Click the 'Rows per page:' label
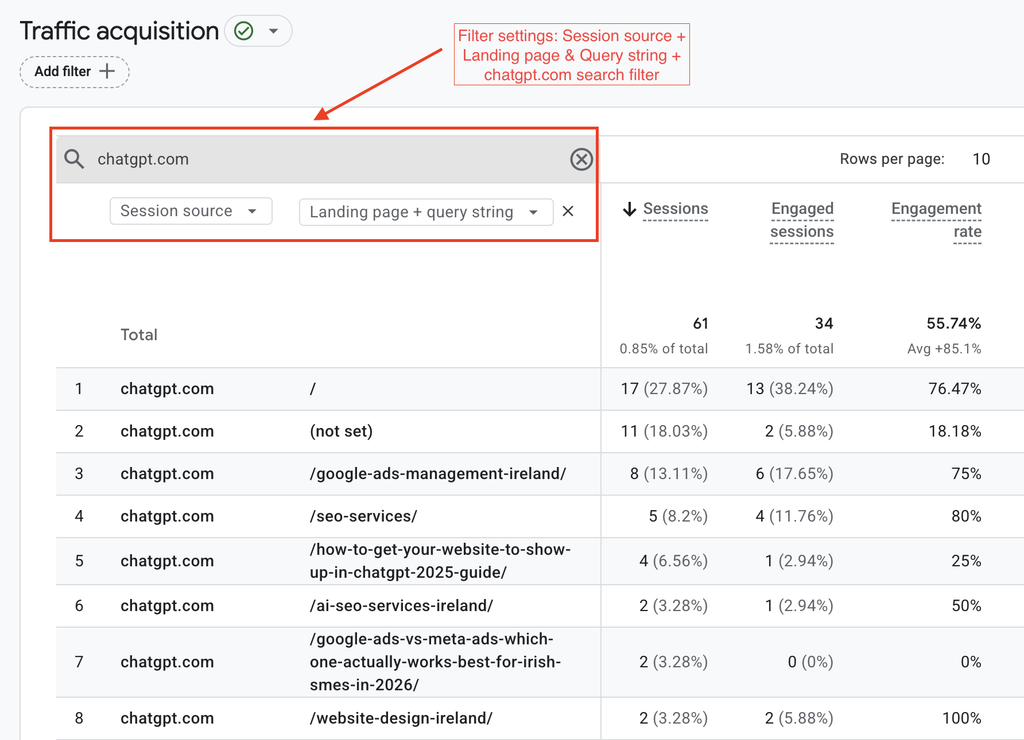The image size is (1024, 740). point(892,159)
